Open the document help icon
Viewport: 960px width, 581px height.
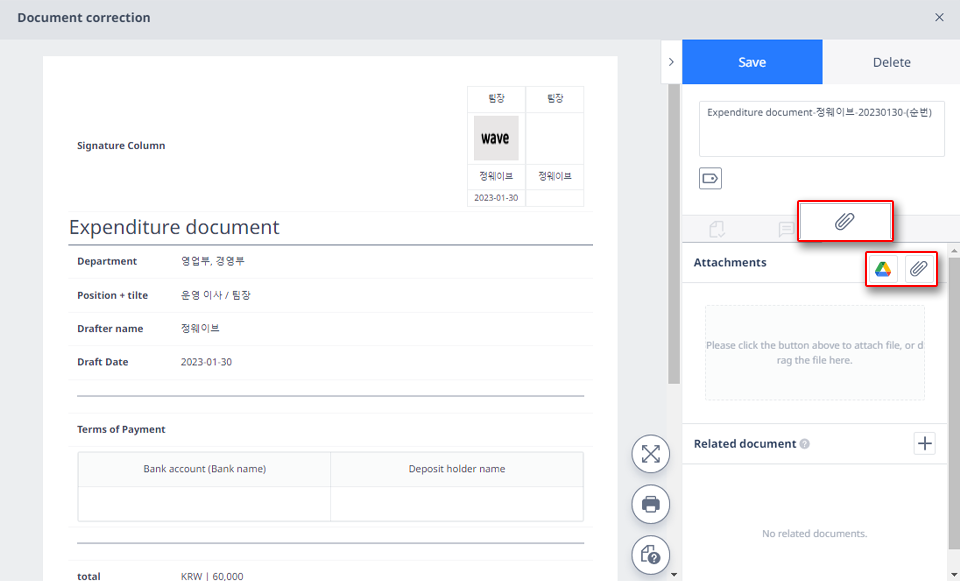tap(650, 556)
